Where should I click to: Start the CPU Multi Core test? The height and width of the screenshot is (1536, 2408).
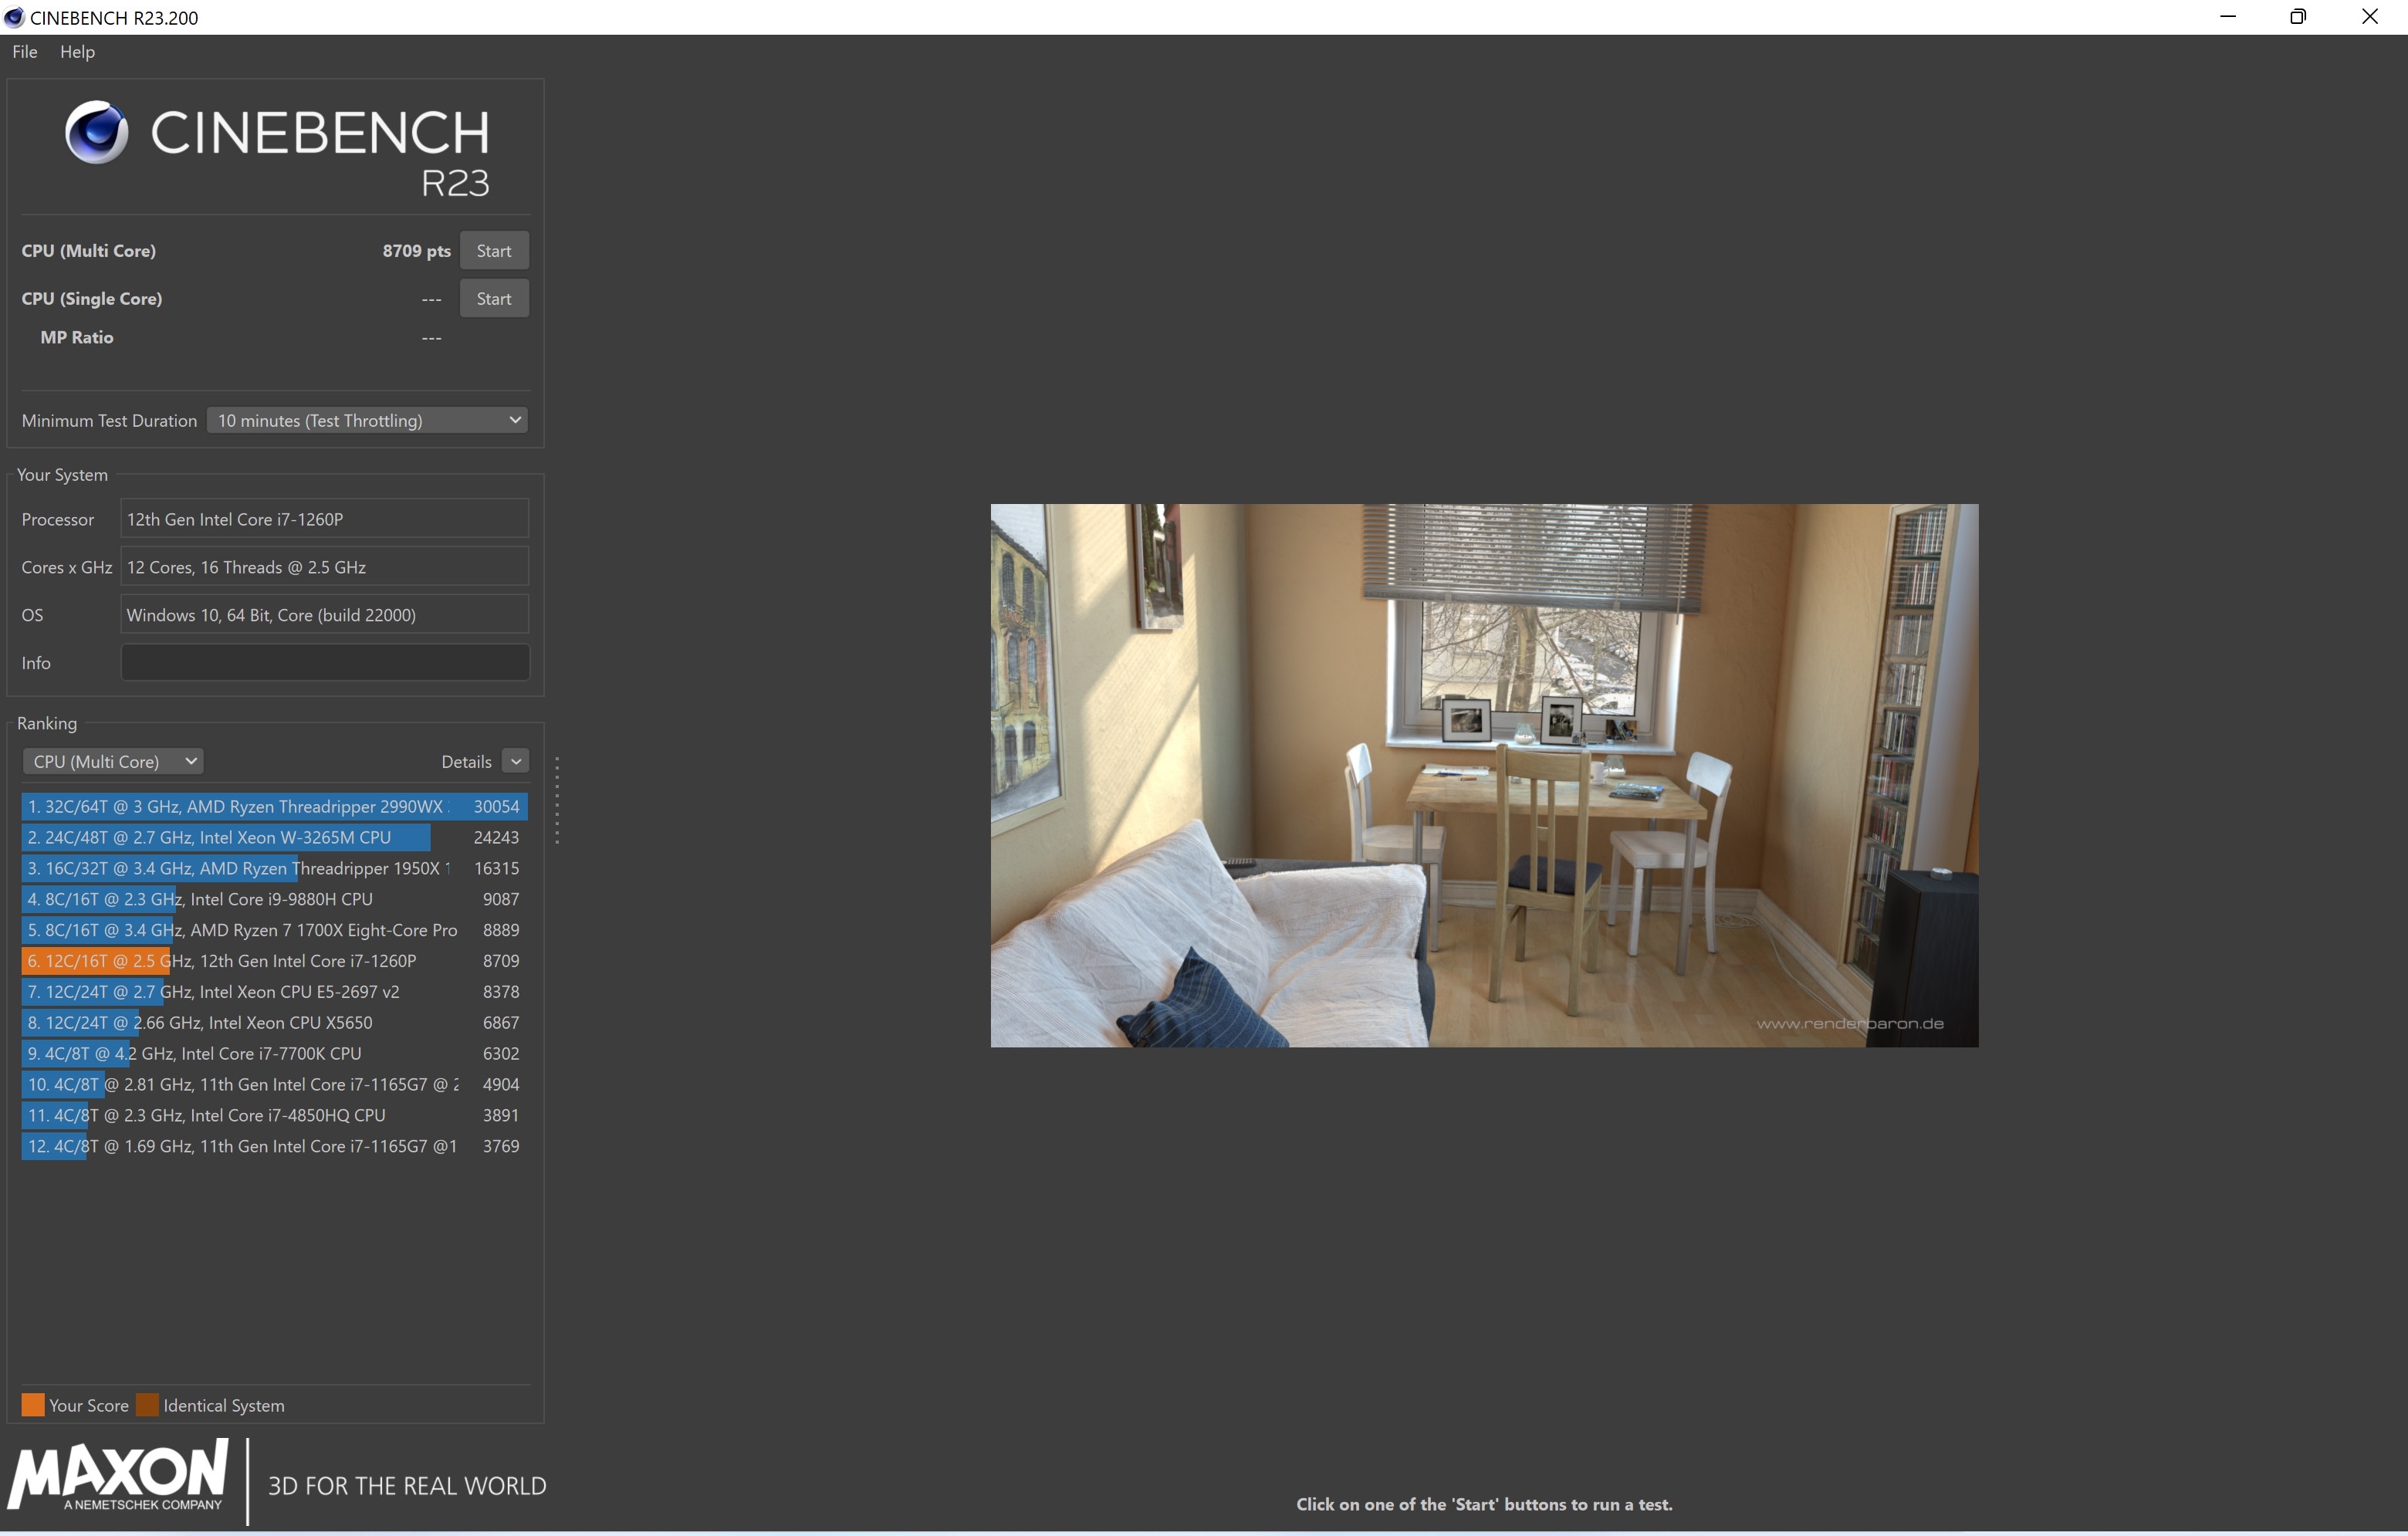tap(494, 251)
